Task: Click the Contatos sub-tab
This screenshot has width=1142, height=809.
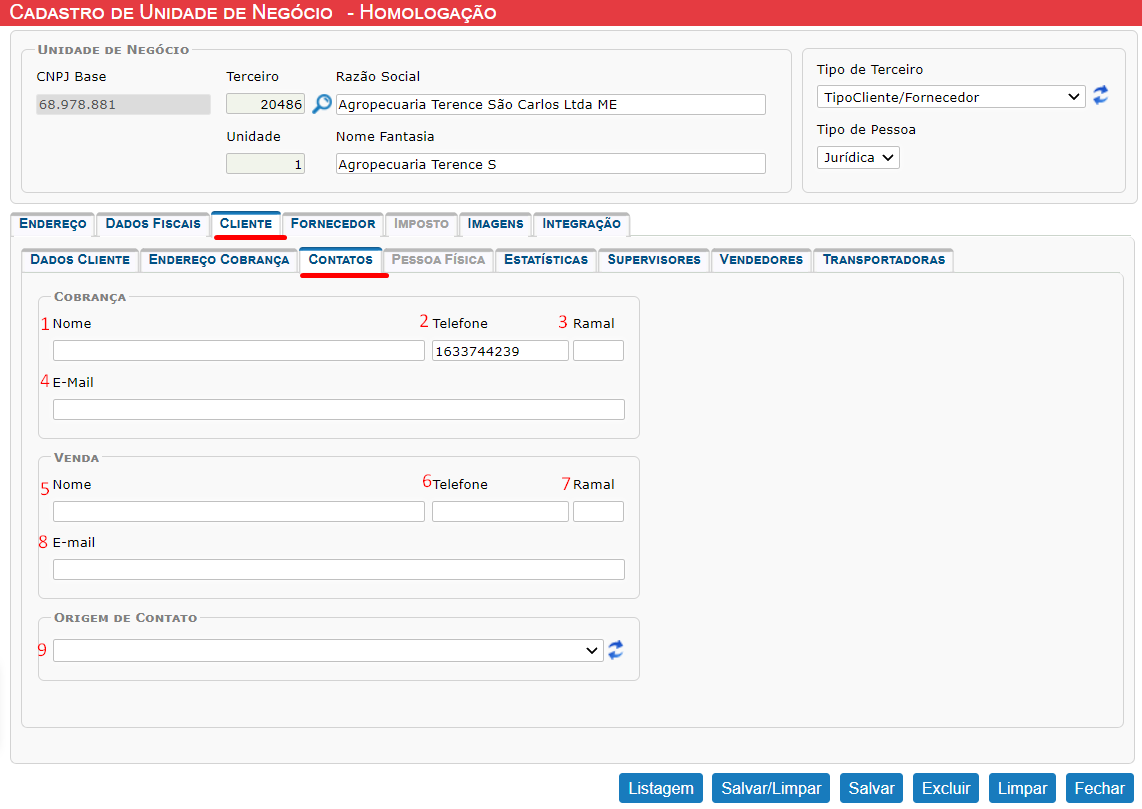Action: [340, 259]
